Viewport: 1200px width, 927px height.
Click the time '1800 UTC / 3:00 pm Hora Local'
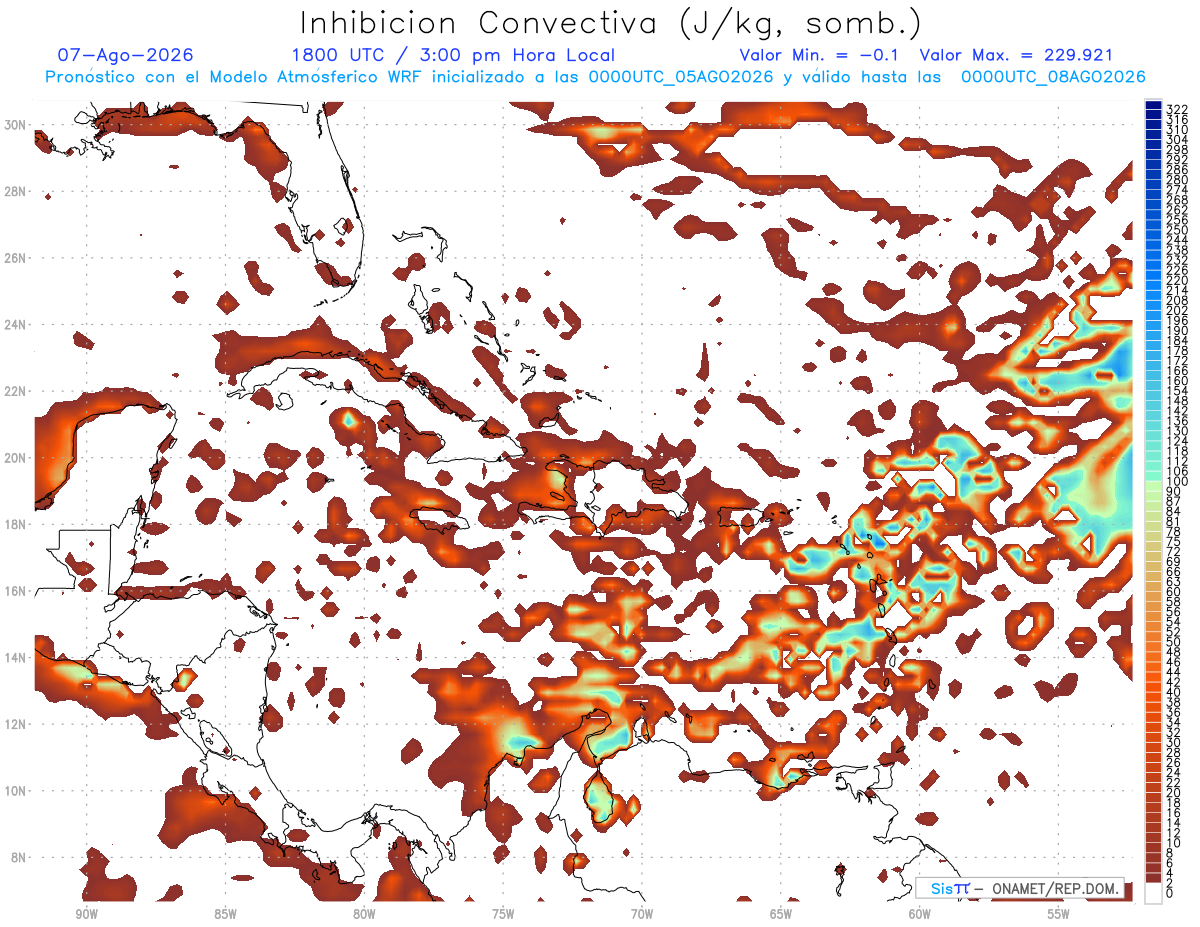point(453,55)
